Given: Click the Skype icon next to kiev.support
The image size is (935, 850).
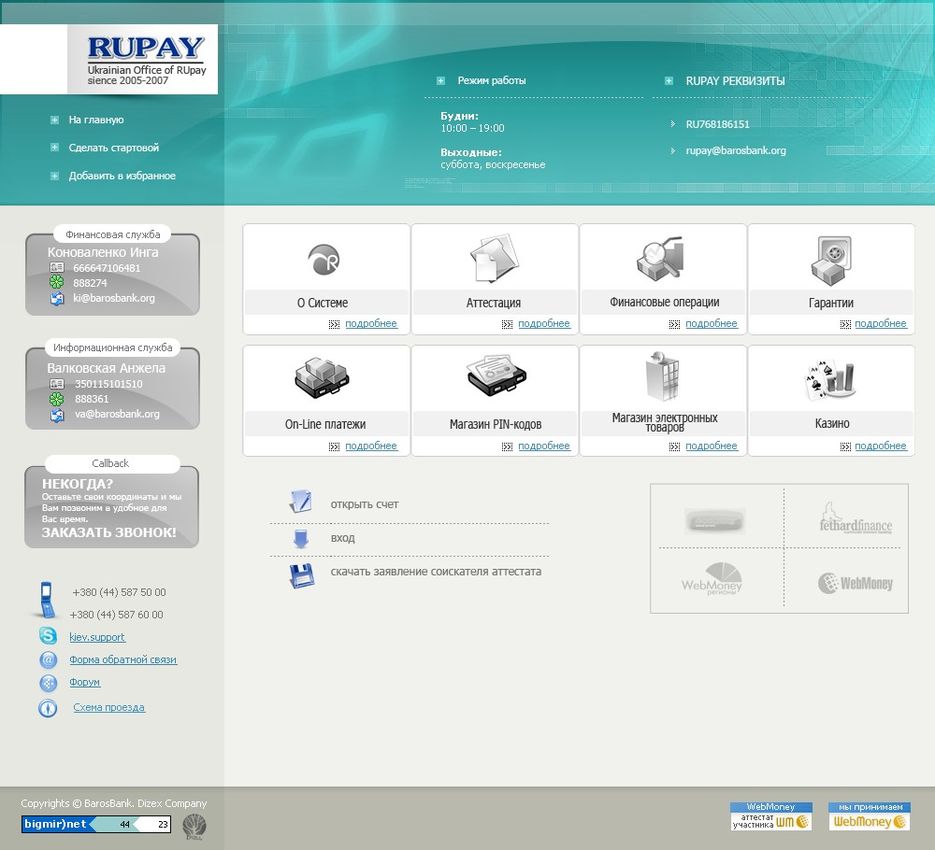Looking at the screenshot, I should click(48, 636).
